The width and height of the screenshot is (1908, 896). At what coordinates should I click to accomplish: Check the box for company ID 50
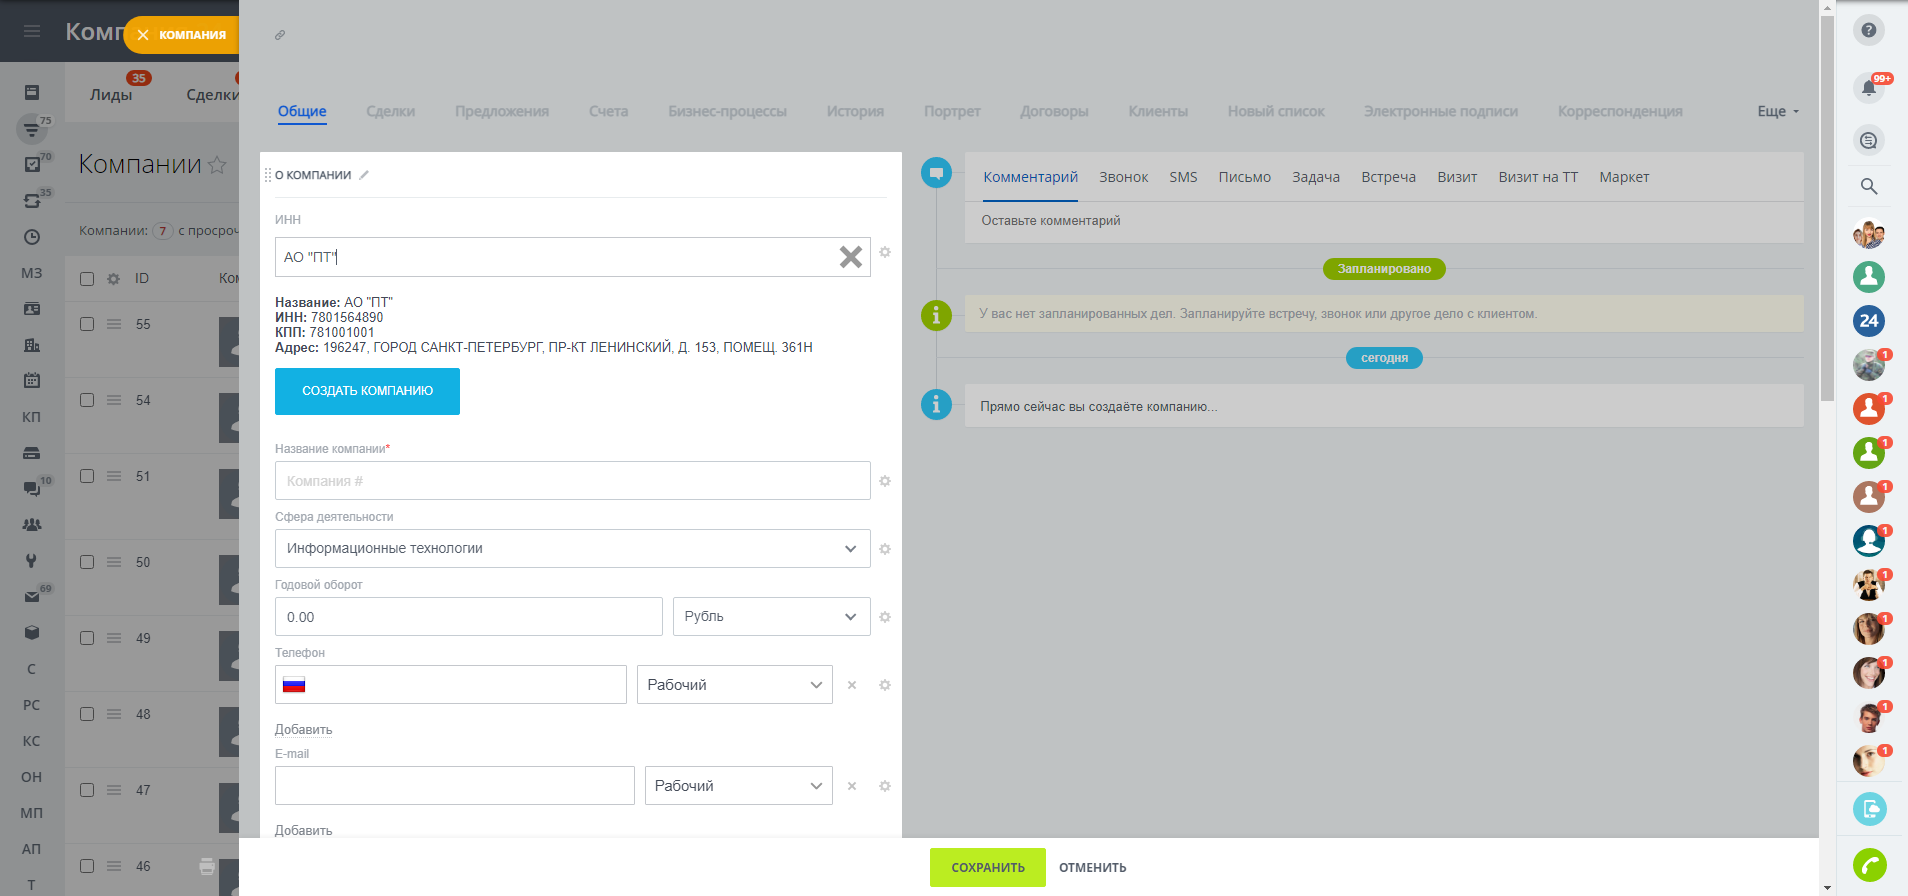tap(87, 562)
